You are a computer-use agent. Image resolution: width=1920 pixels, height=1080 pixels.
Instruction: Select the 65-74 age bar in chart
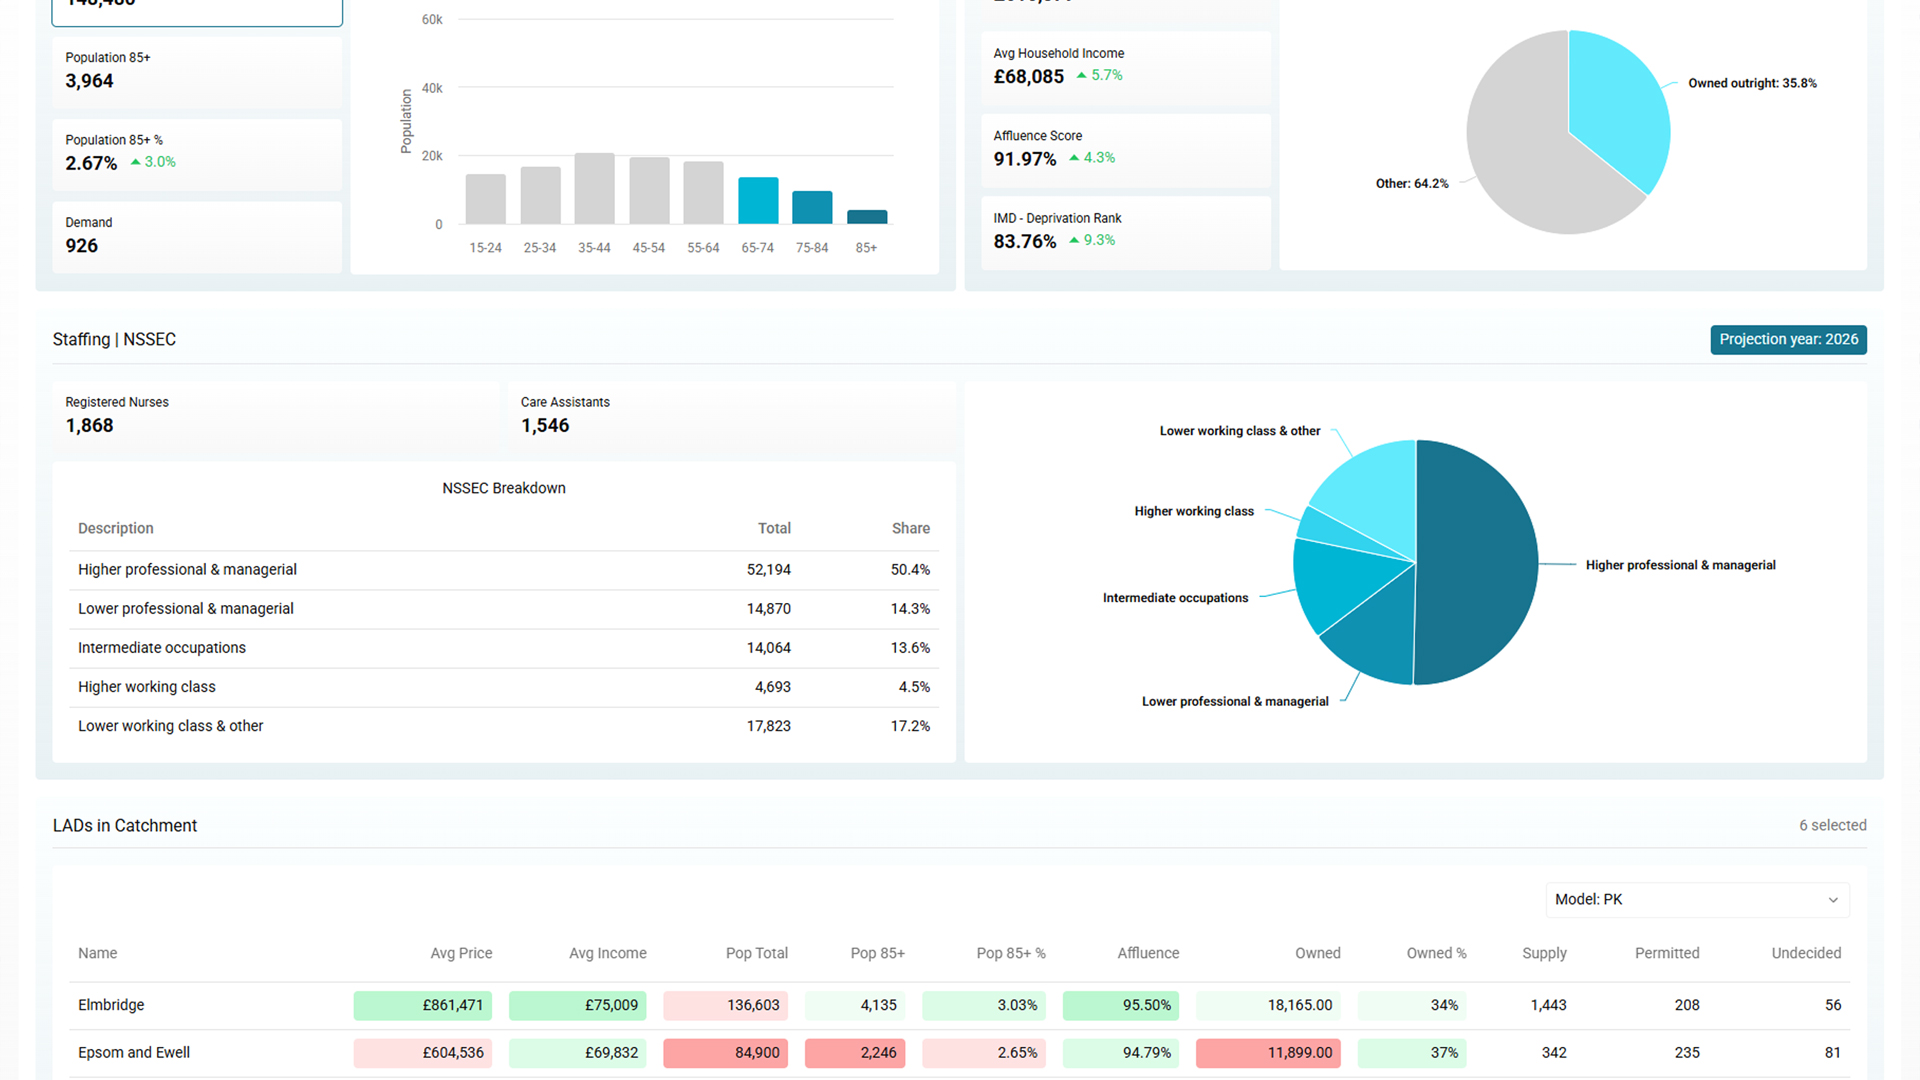tap(758, 200)
